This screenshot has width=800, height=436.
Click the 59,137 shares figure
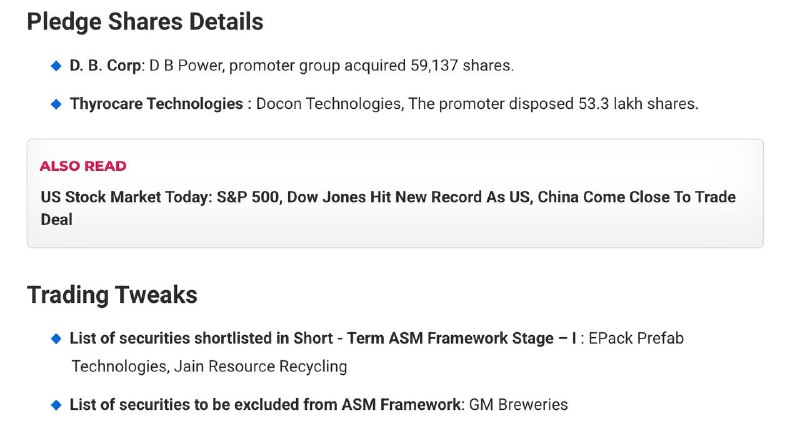(x=461, y=66)
